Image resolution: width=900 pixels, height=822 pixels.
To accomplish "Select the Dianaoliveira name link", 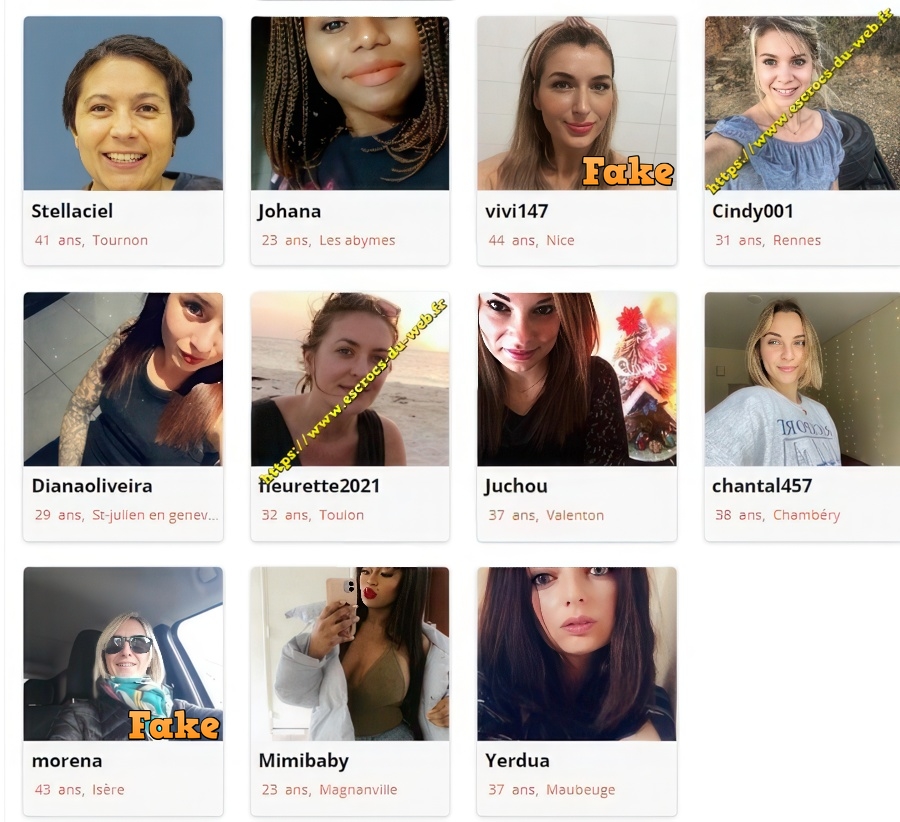I will (x=92, y=486).
